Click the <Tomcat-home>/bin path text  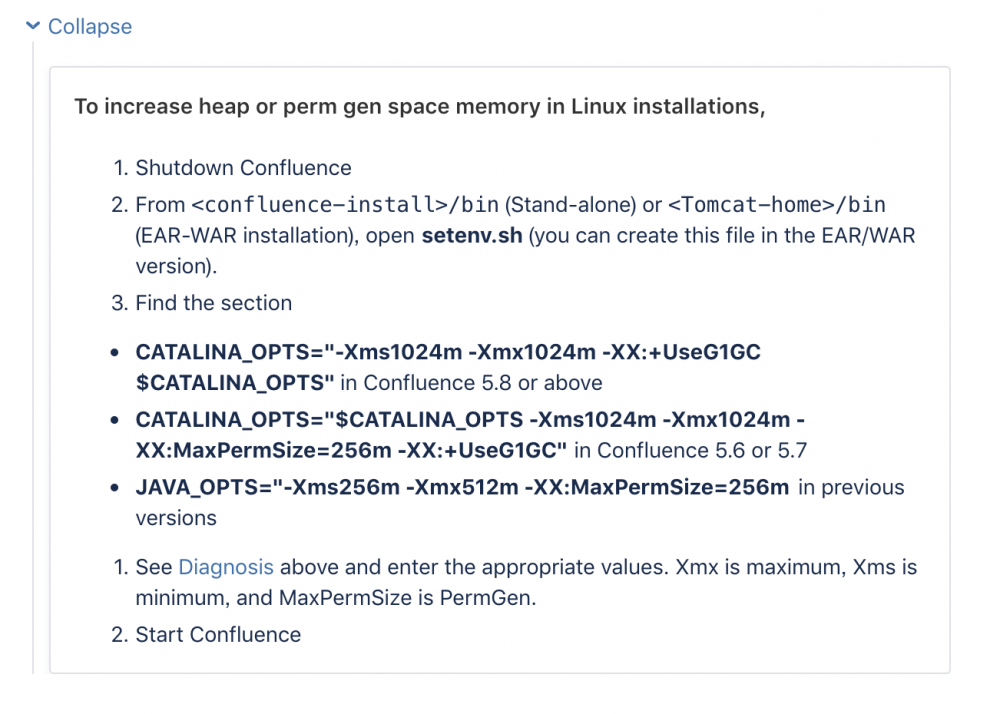pyautogui.click(x=776, y=205)
